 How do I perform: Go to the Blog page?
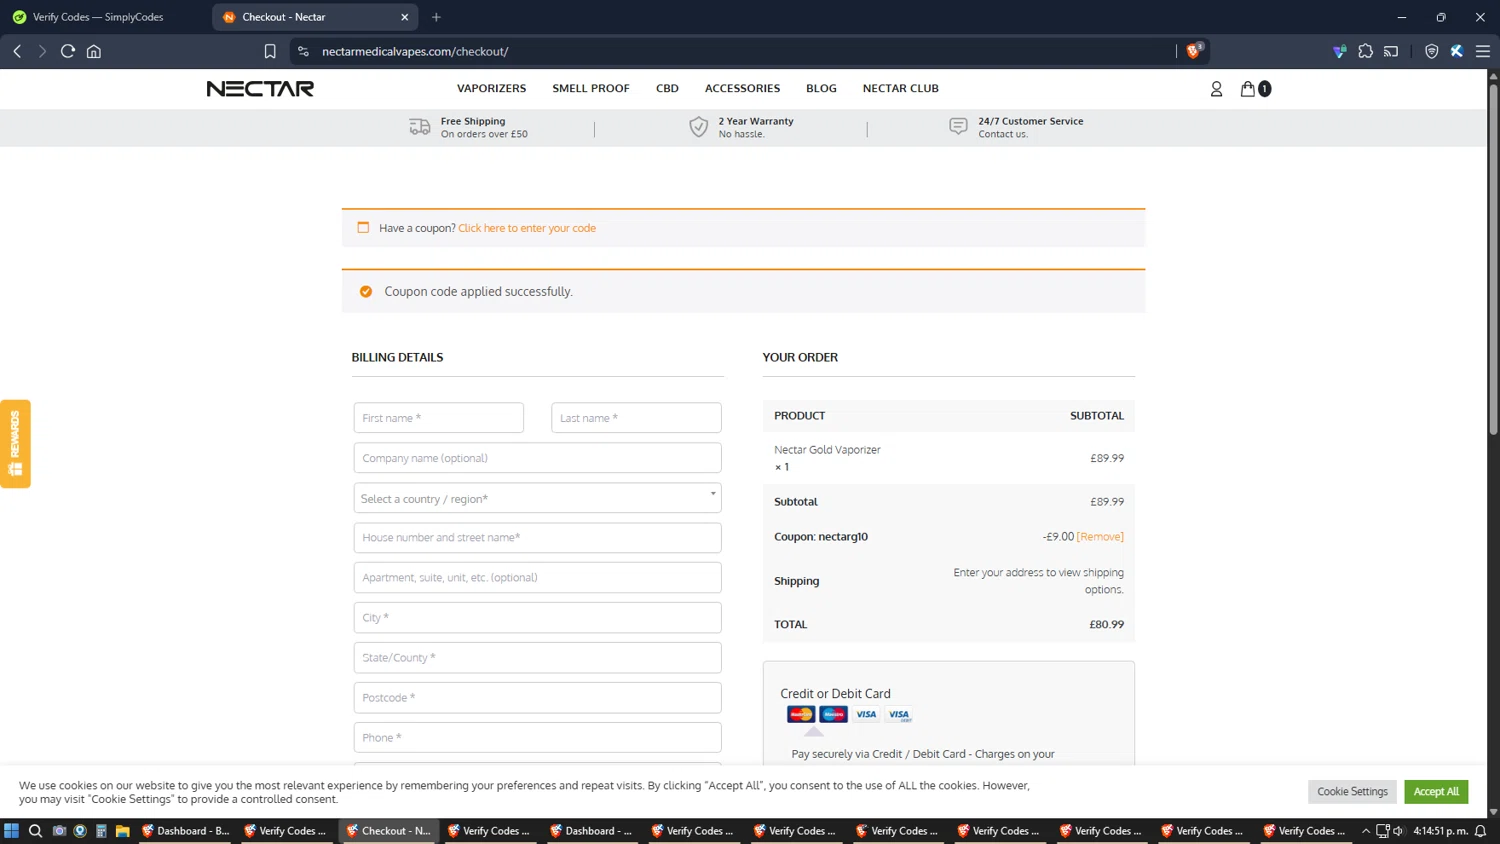[821, 88]
